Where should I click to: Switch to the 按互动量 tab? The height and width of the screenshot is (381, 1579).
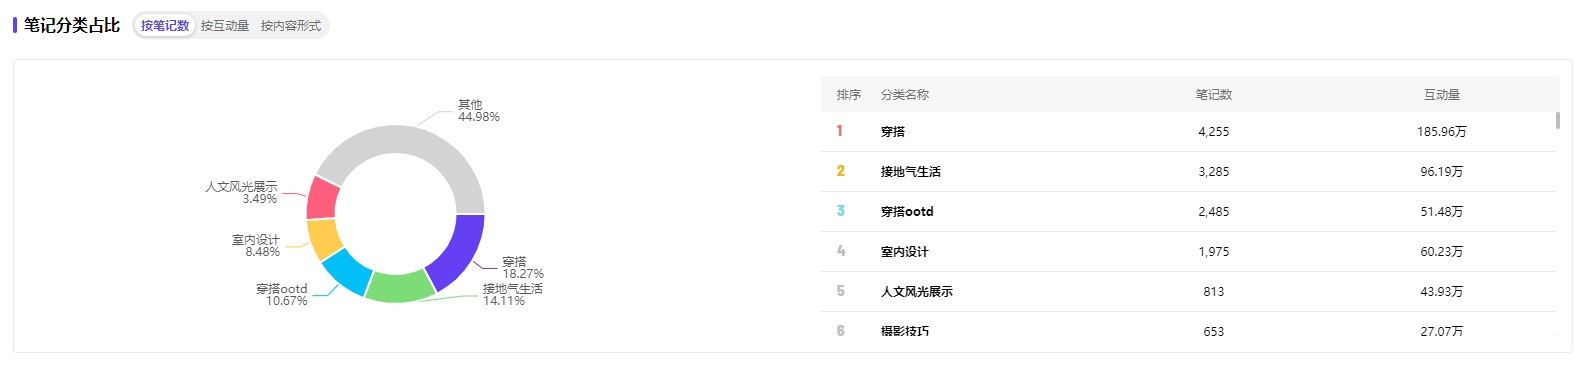point(225,26)
